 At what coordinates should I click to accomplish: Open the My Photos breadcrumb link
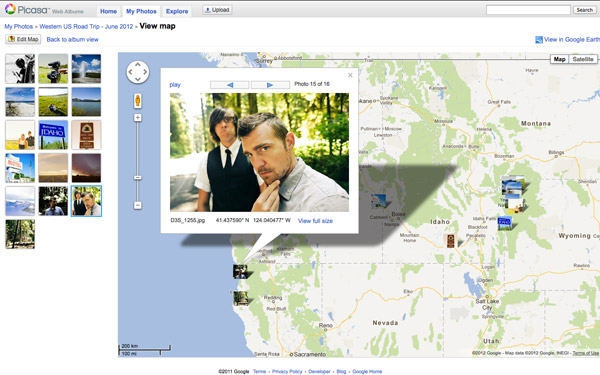(18, 26)
